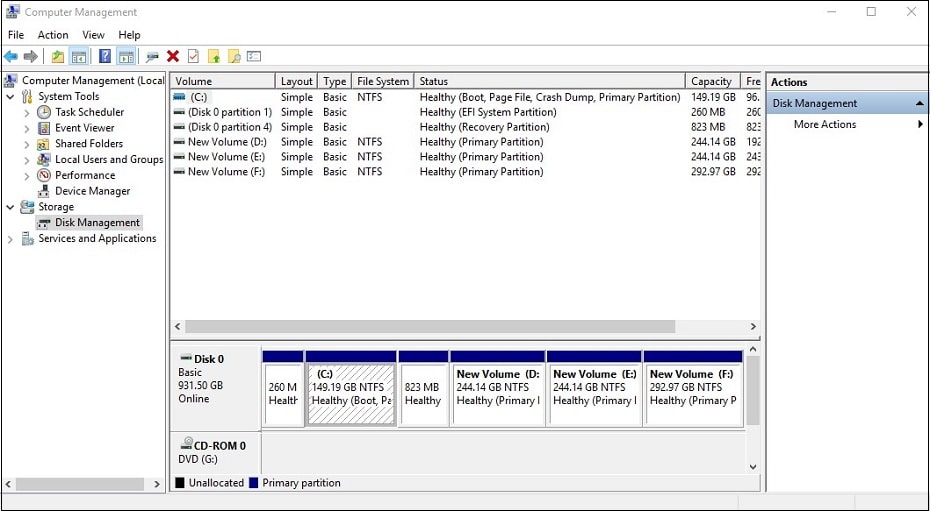This screenshot has width=930, height=511.
Task: Select New Volume (F:) 292.97 GB block
Action: tap(693, 388)
